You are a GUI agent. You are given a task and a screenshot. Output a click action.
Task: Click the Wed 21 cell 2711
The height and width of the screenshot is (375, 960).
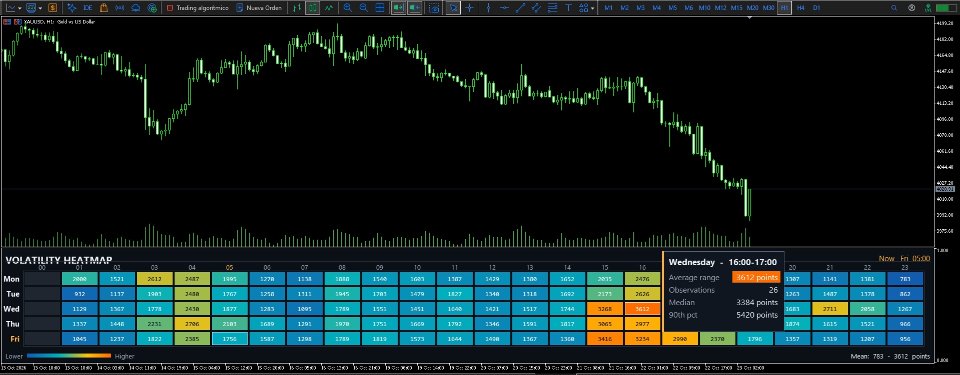pos(830,308)
